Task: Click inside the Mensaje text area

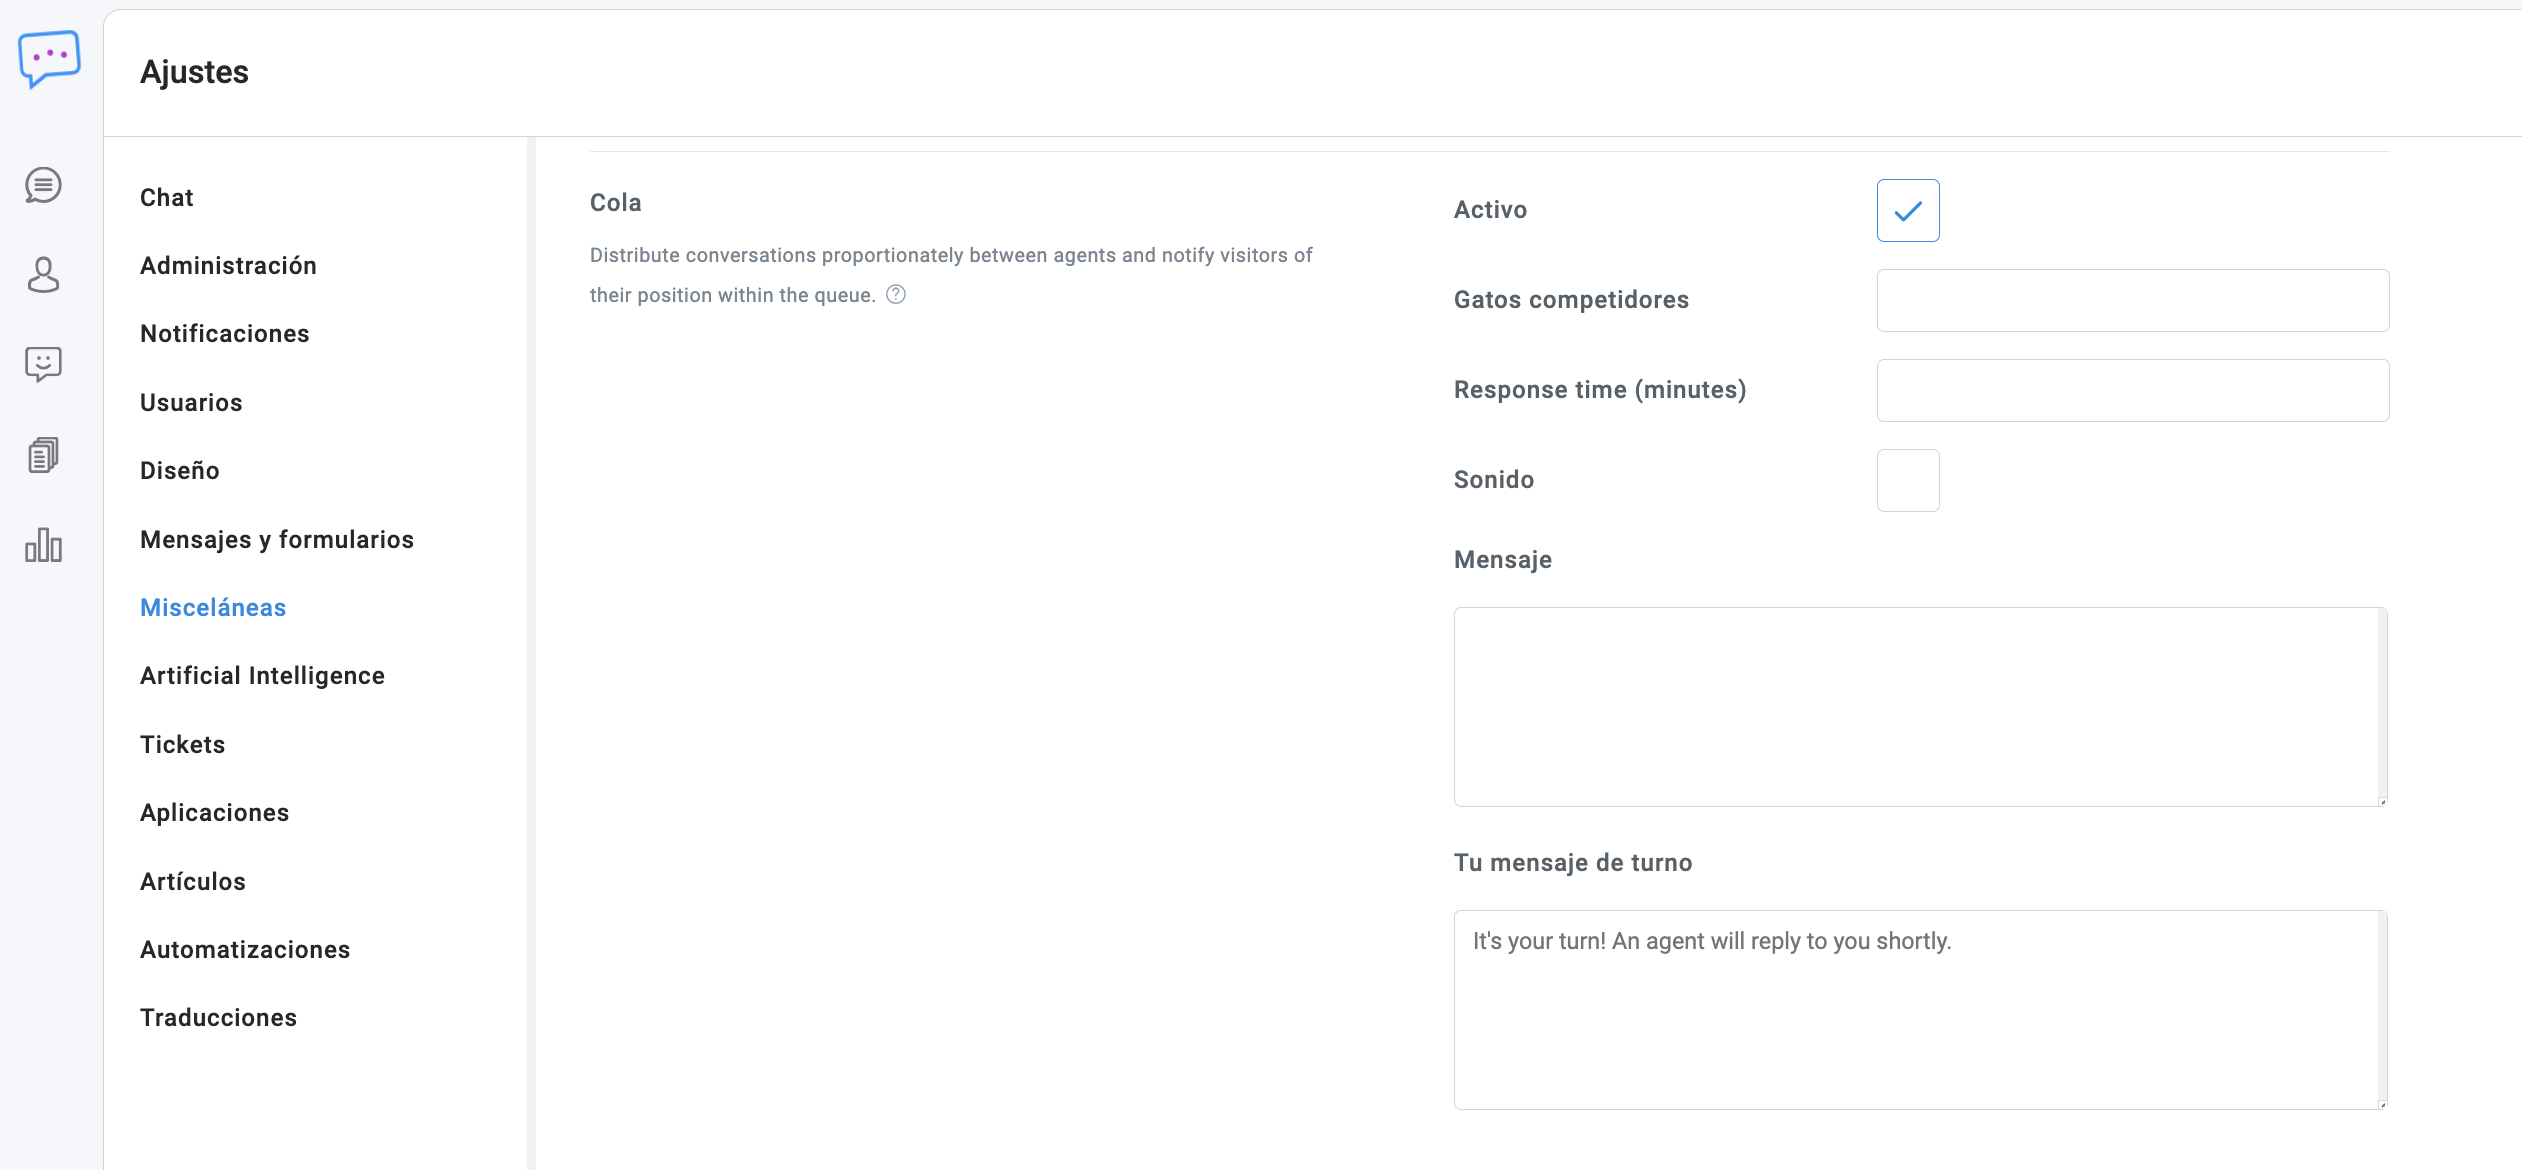Action: (x=1918, y=707)
